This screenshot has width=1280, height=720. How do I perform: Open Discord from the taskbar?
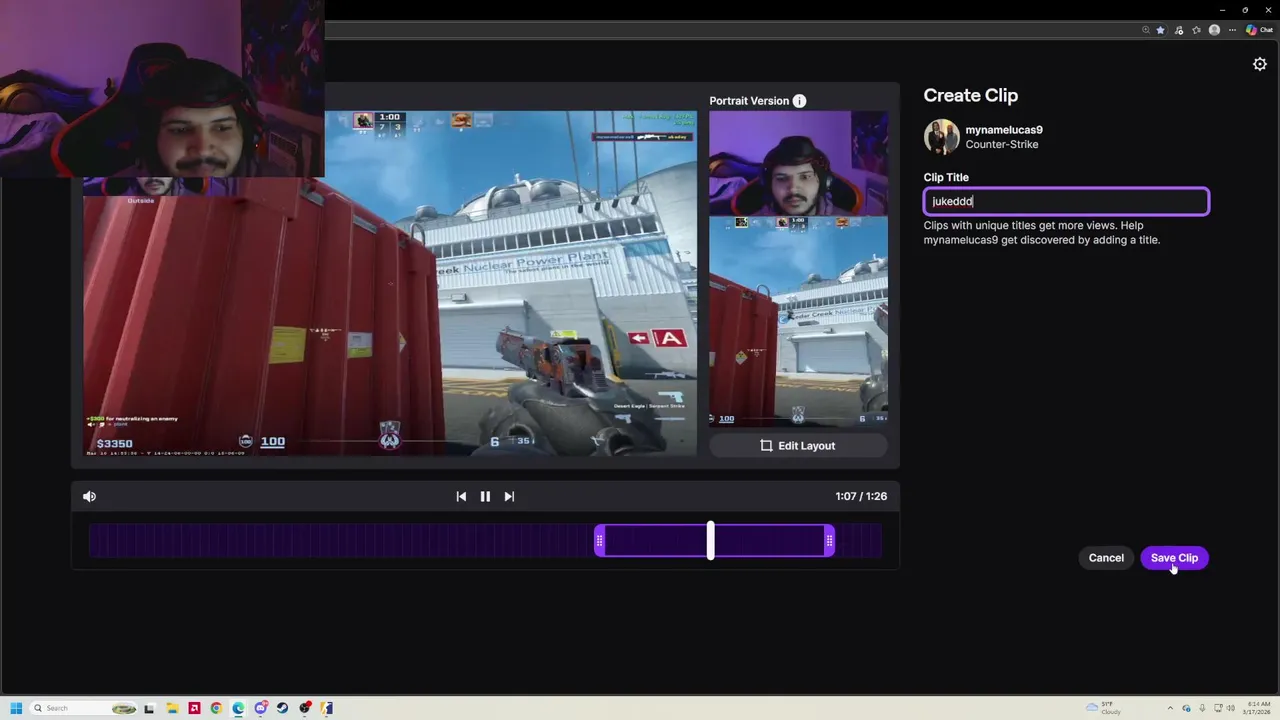coord(261,708)
